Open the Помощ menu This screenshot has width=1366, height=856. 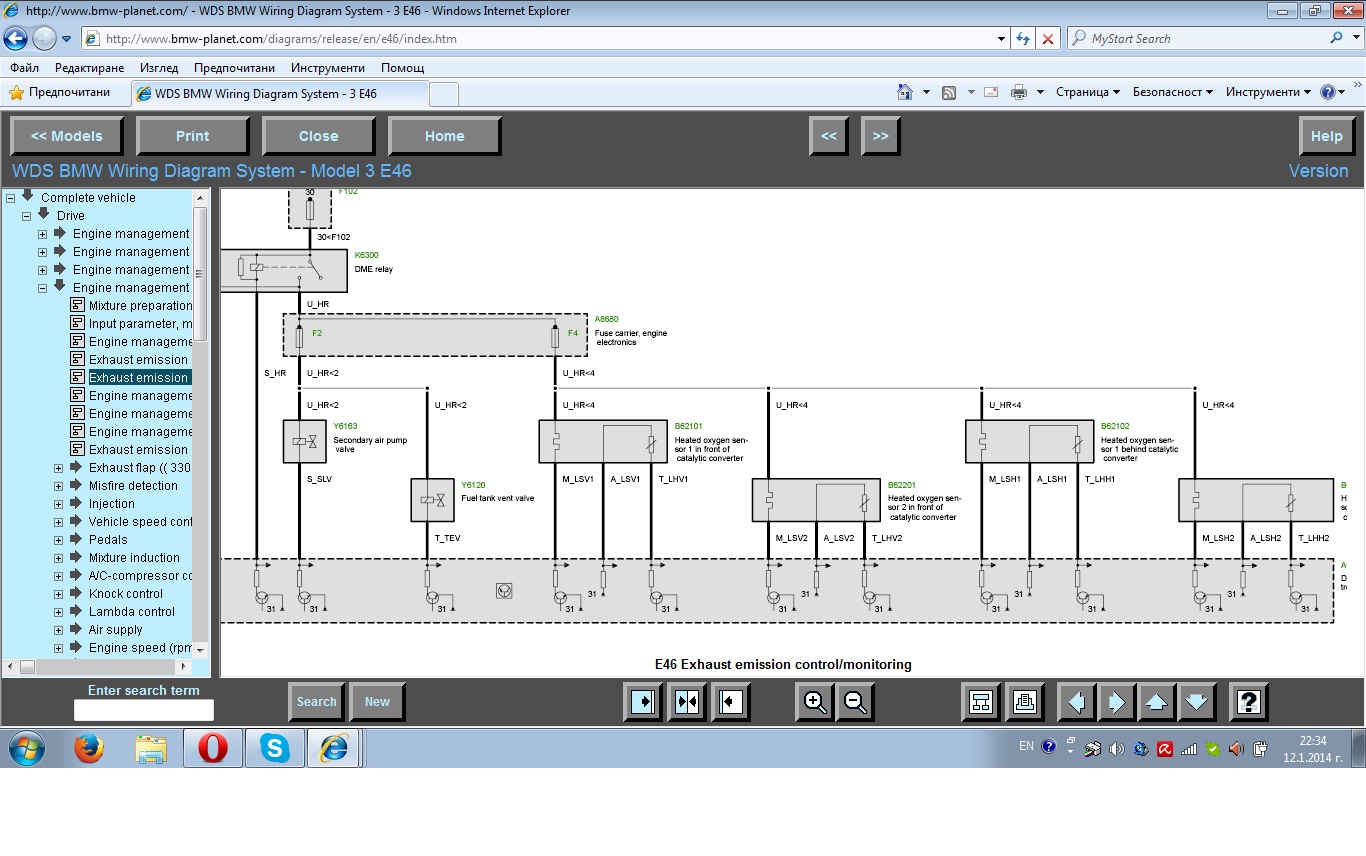403,68
